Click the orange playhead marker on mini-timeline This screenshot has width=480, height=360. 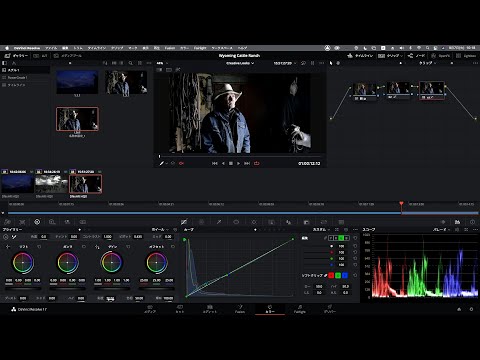pyautogui.click(x=401, y=203)
